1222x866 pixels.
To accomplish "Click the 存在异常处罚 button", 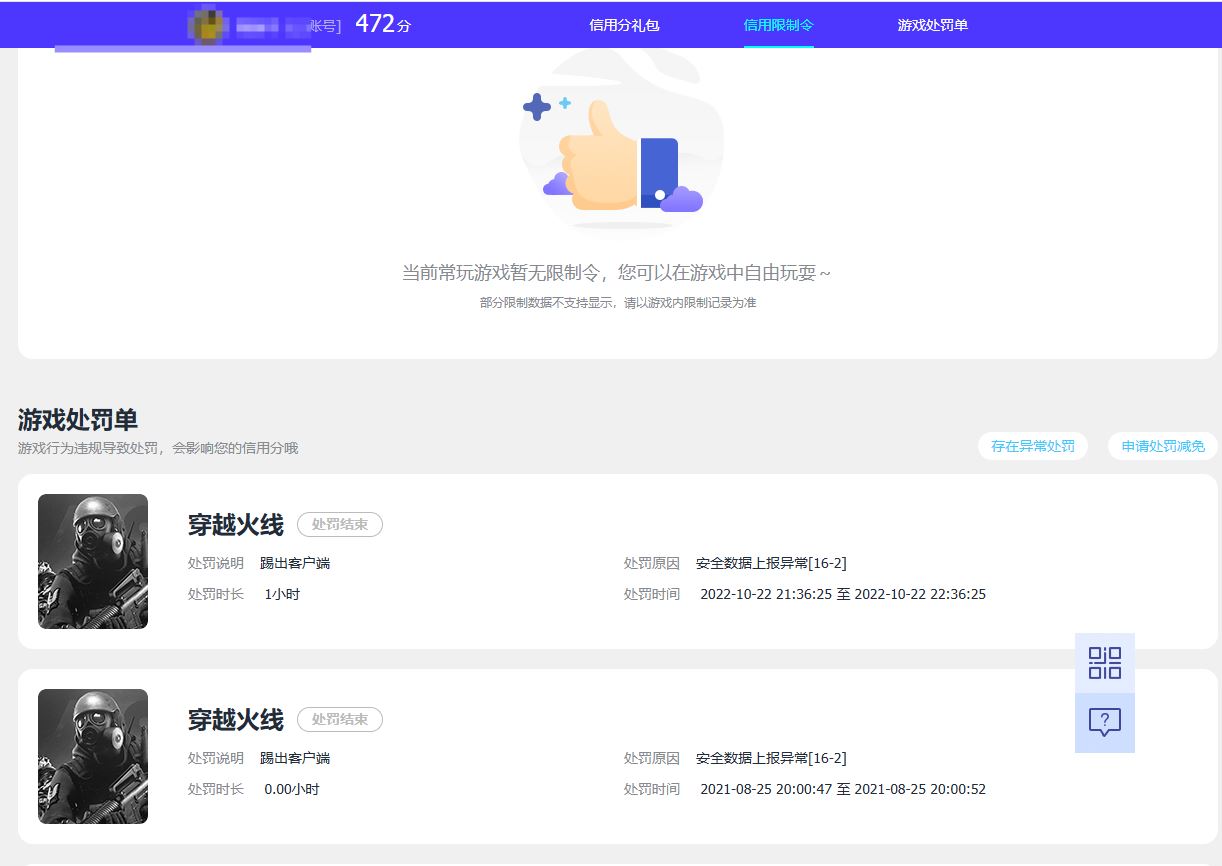I will pyautogui.click(x=1032, y=446).
